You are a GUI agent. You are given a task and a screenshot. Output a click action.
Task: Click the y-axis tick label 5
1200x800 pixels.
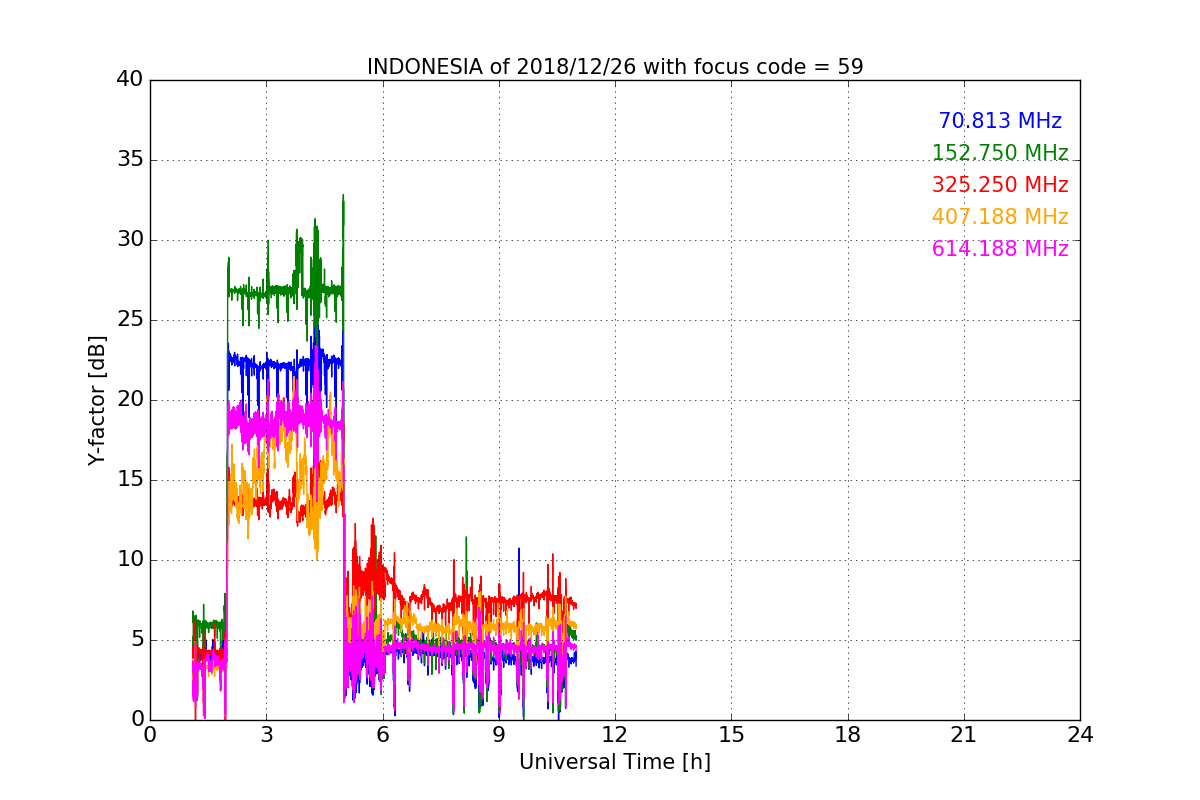click(136, 640)
